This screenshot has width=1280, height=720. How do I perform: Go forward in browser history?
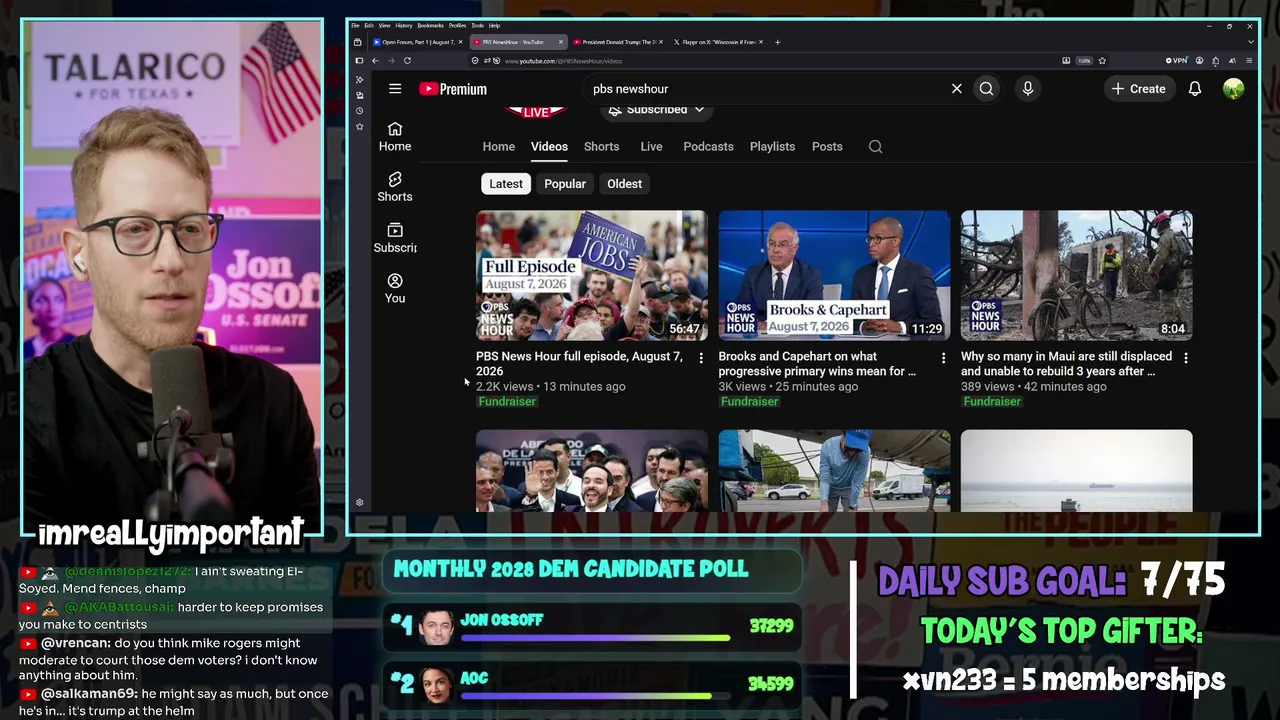pos(391,61)
